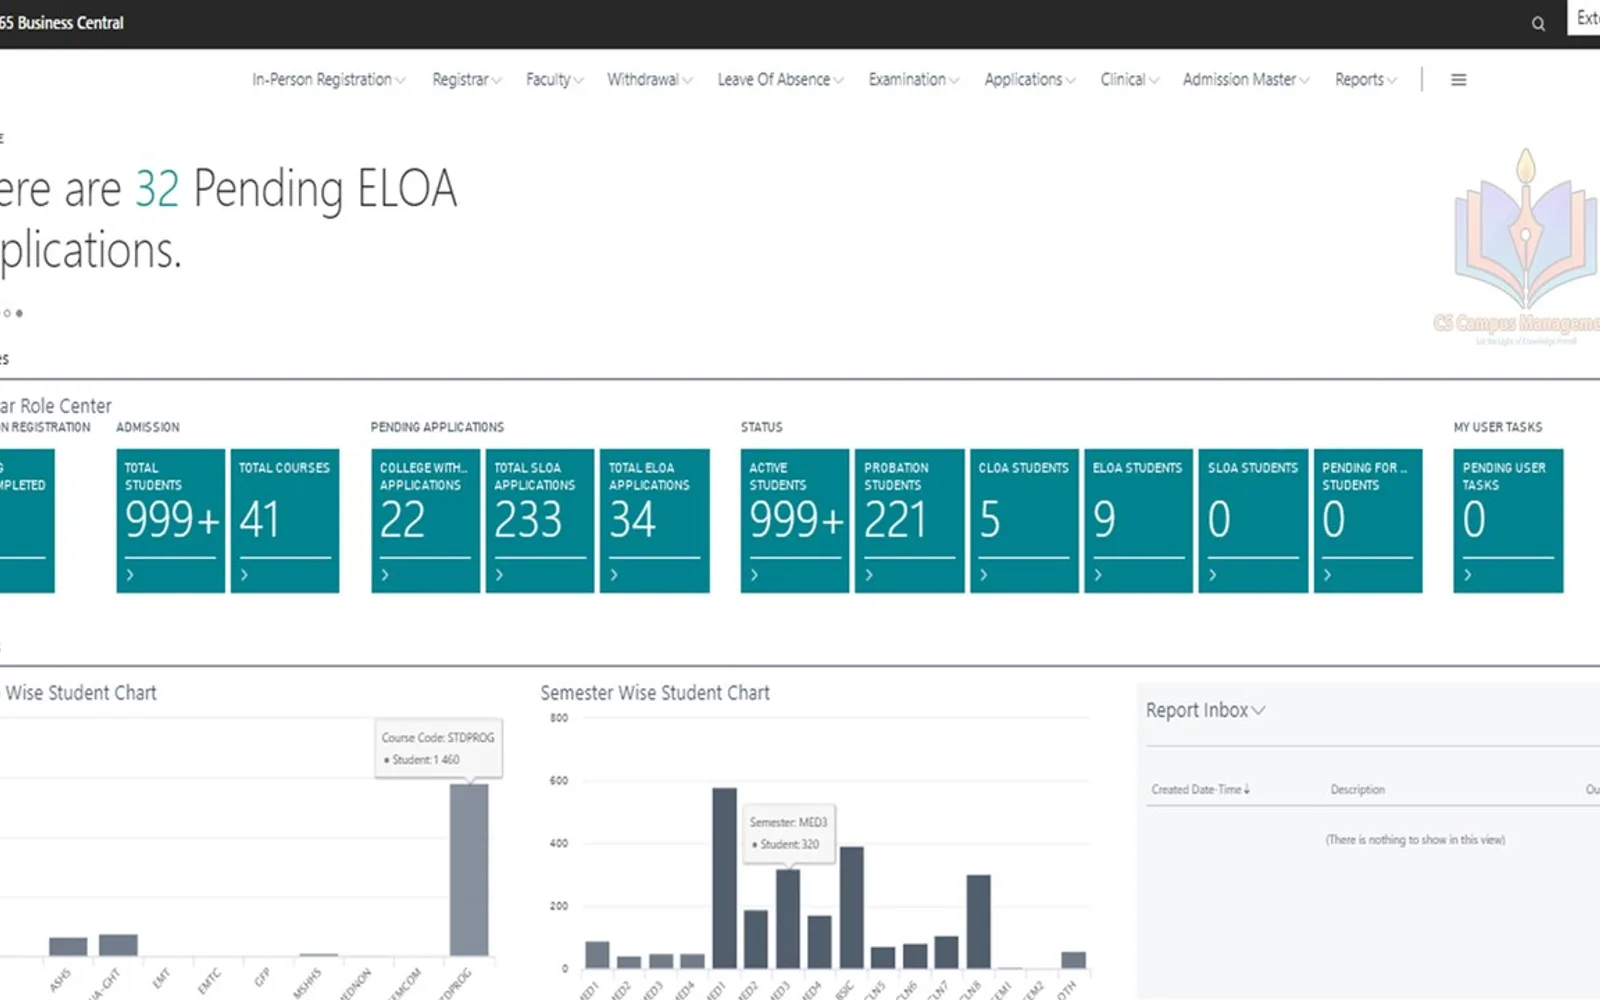1600x1000 pixels.
Task: Expand the Withdrawal menu
Action: tap(650, 80)
